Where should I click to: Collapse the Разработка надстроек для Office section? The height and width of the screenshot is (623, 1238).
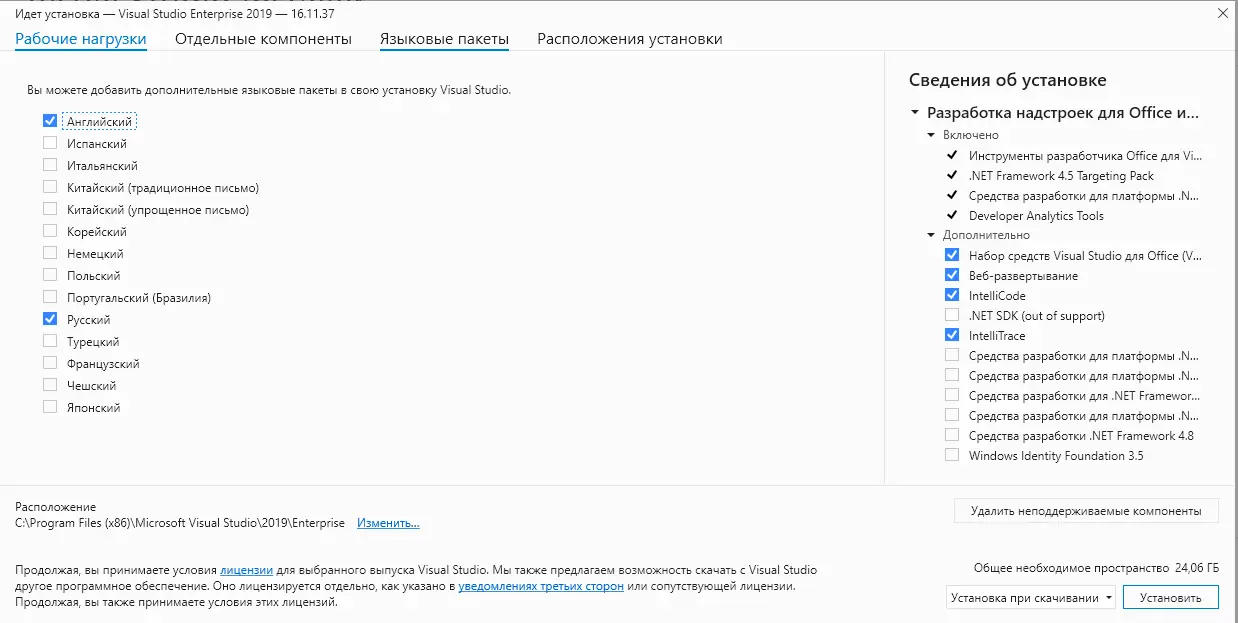915,113
